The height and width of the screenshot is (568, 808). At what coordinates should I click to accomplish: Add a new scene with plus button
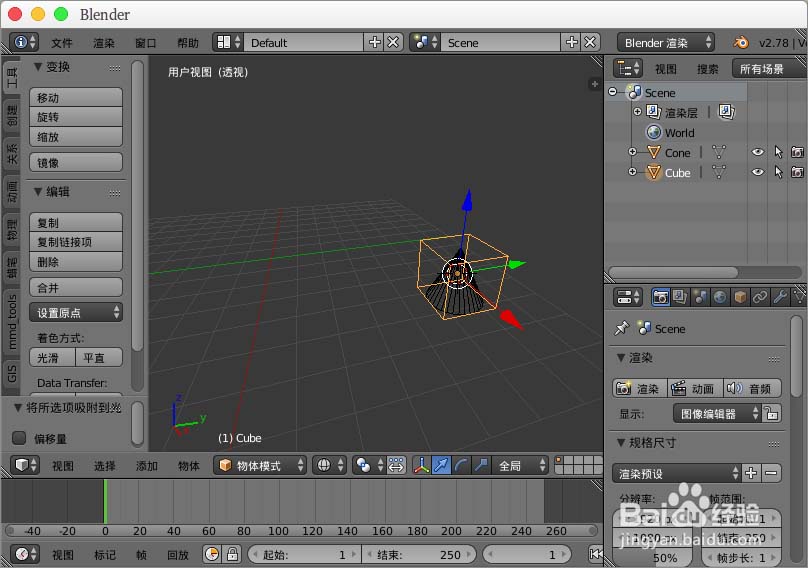571,42
